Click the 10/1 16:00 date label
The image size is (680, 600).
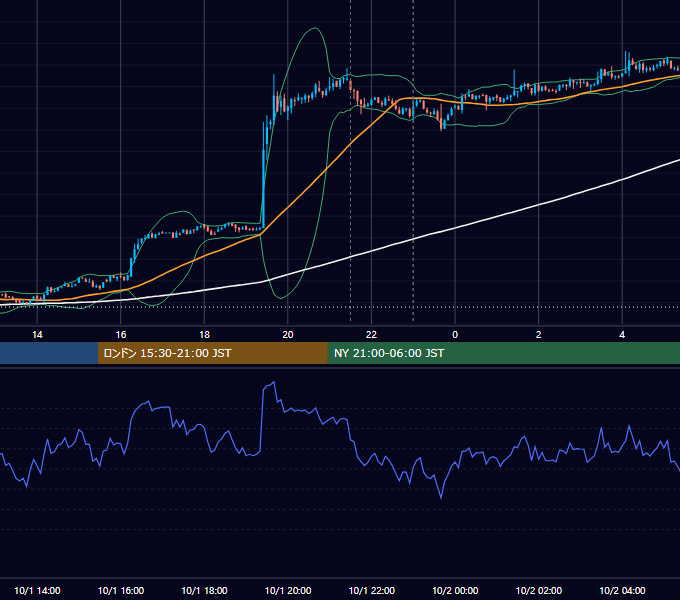(x=121, y=590)
